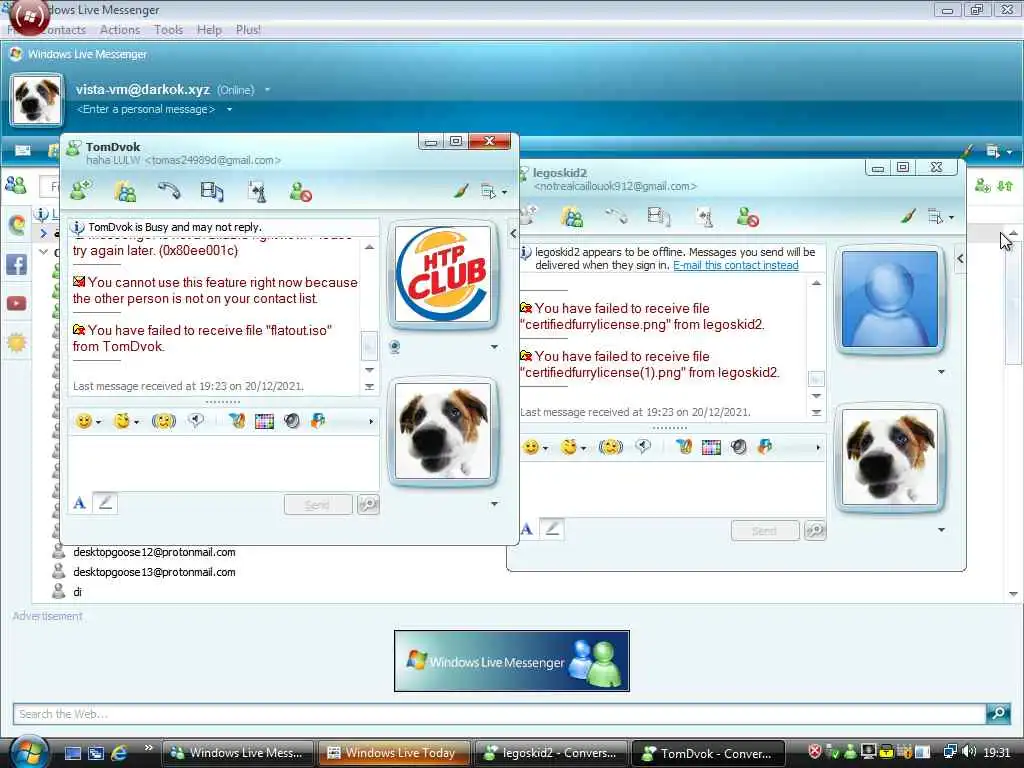
Task: Open color scheme paintbrush in TomDvok window
Action: coord(461,191)
